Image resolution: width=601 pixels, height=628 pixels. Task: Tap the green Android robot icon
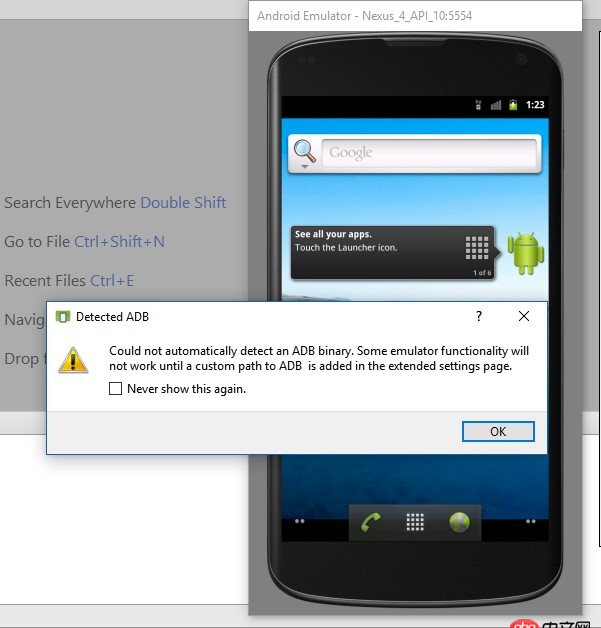coord(525,253)
